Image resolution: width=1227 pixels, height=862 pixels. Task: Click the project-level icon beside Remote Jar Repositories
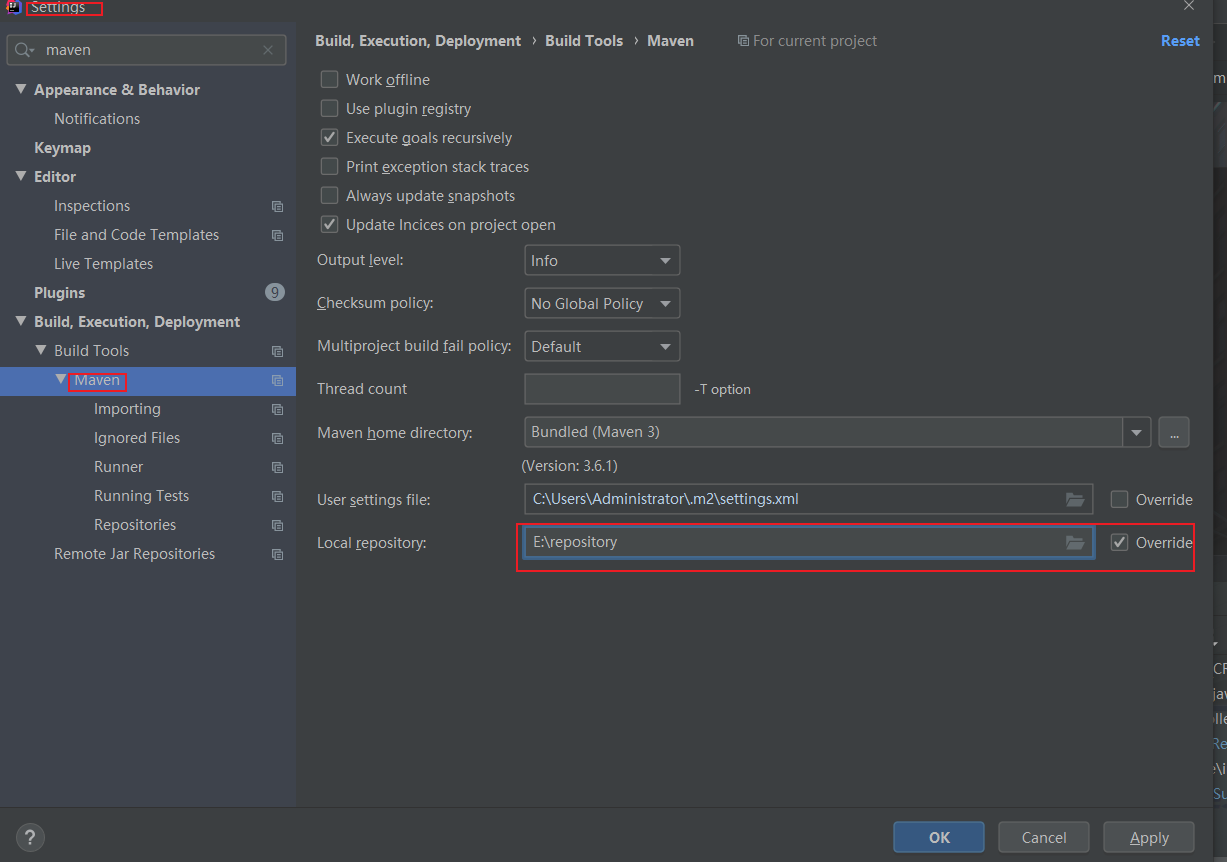pos(277,554)
